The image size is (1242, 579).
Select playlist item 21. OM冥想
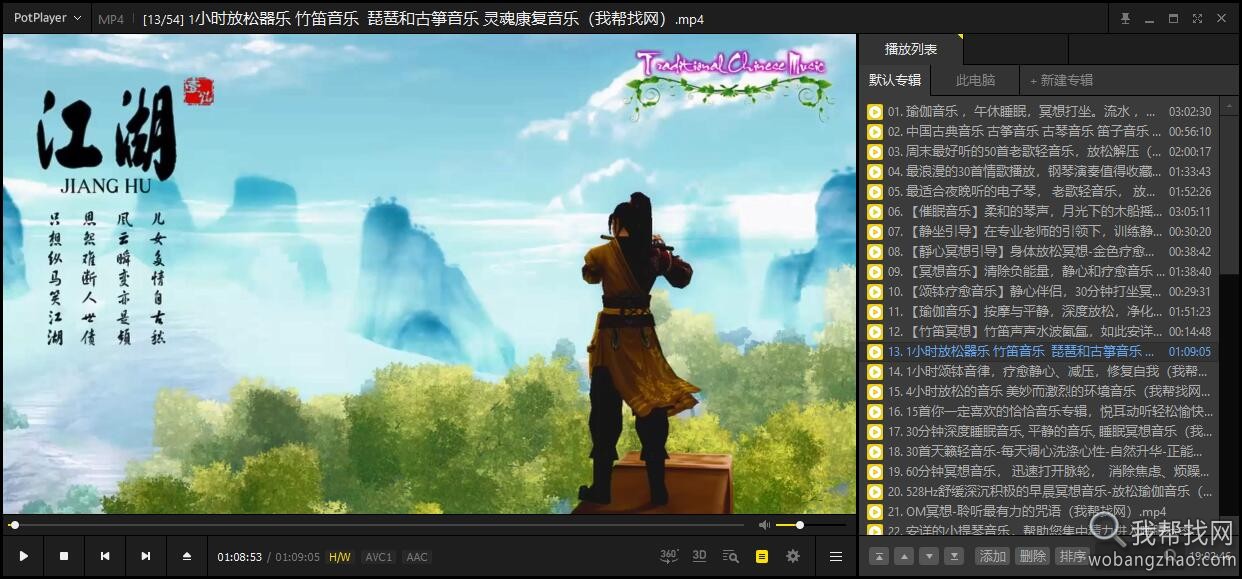(1039, 511)
